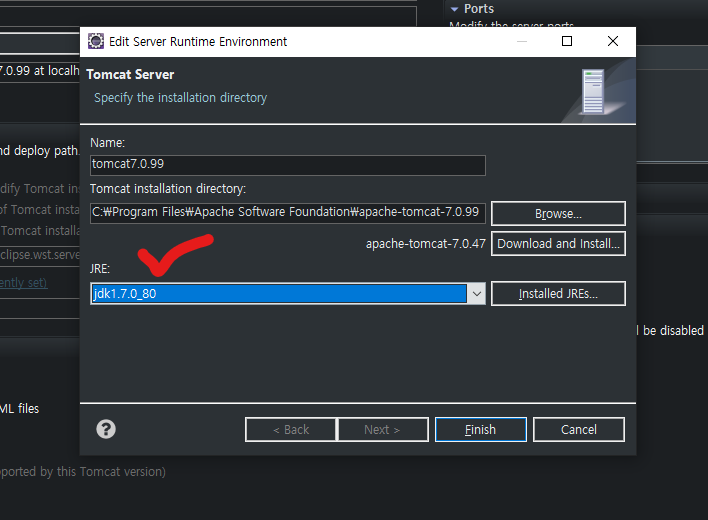Click the Finish button
The width and height of the screenshot is (708, 520).
pos(480,429)
